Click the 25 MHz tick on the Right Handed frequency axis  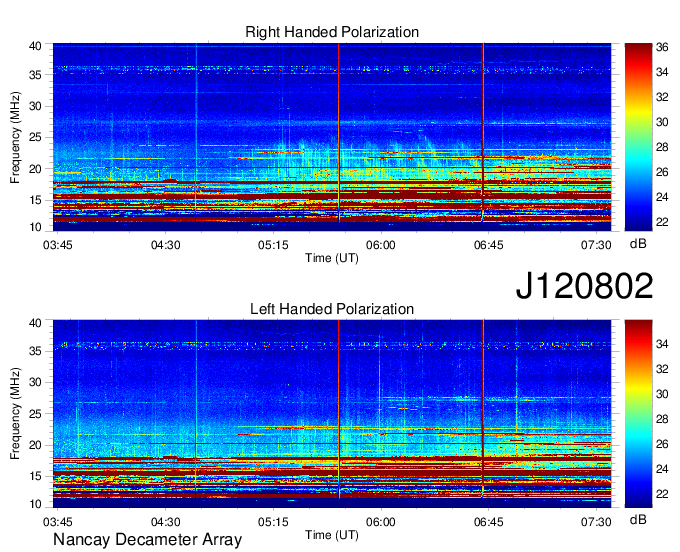pyautogui.click(x=35, y=138)
